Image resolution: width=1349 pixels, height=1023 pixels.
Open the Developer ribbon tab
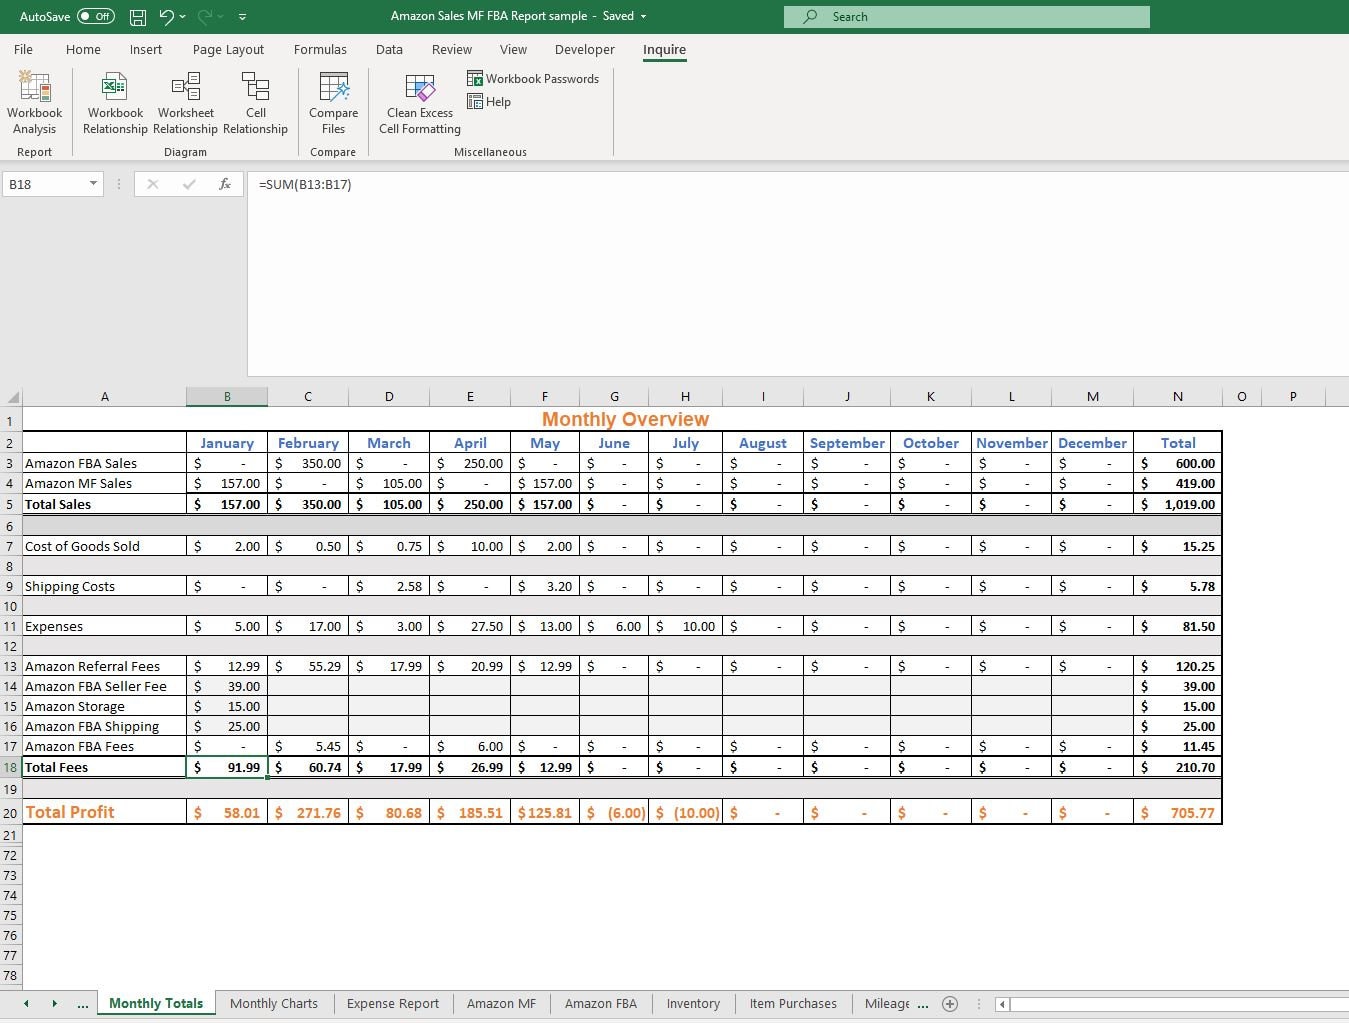[x=584, y=49]
